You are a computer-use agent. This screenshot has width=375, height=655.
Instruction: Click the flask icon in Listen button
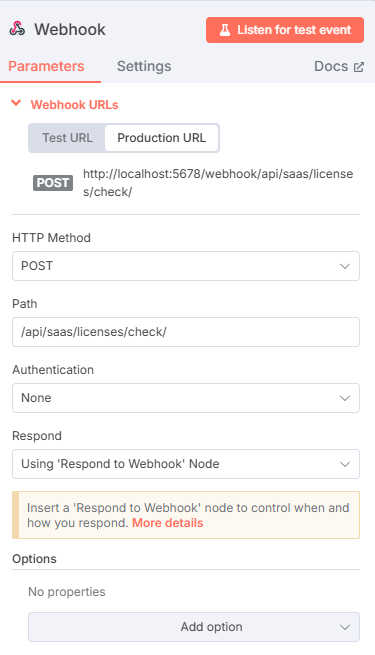225,30
